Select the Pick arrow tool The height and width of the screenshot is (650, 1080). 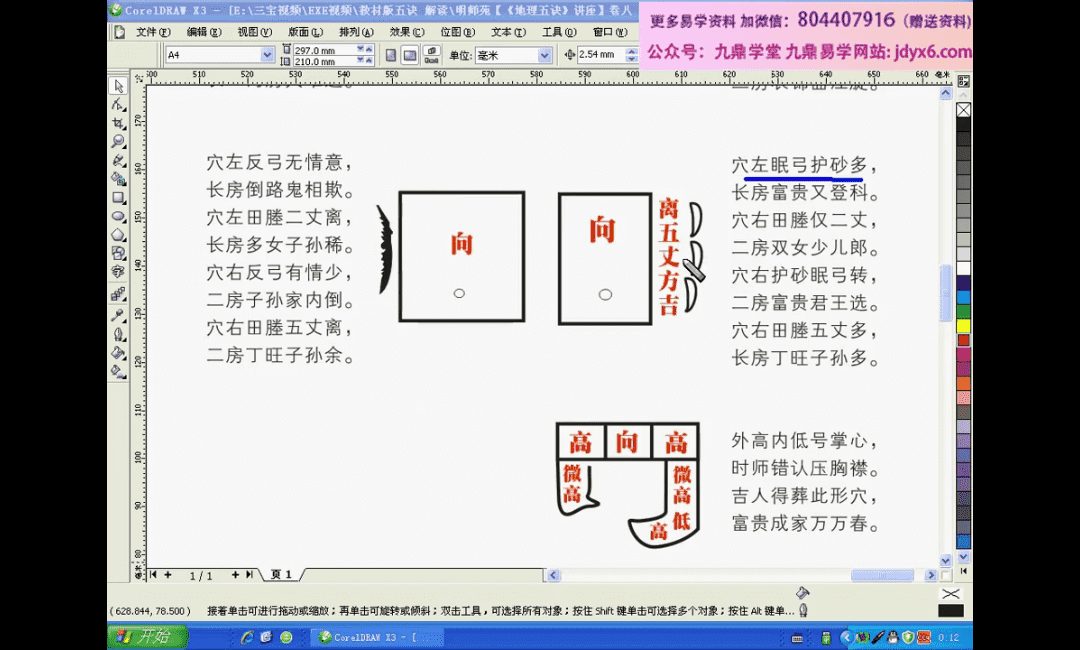coord(118,86)
